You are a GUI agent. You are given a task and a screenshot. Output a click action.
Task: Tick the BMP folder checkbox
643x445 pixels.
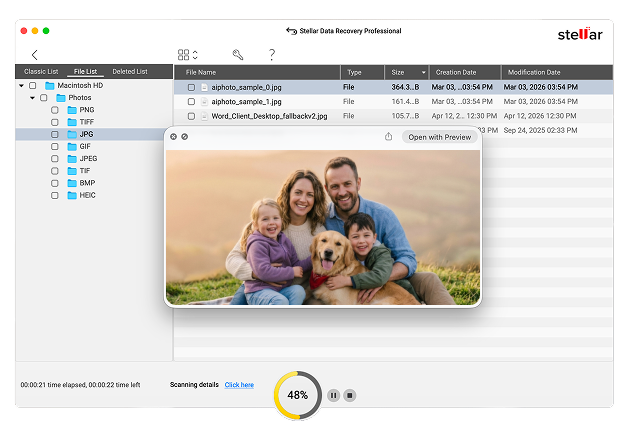click(55, 183)
